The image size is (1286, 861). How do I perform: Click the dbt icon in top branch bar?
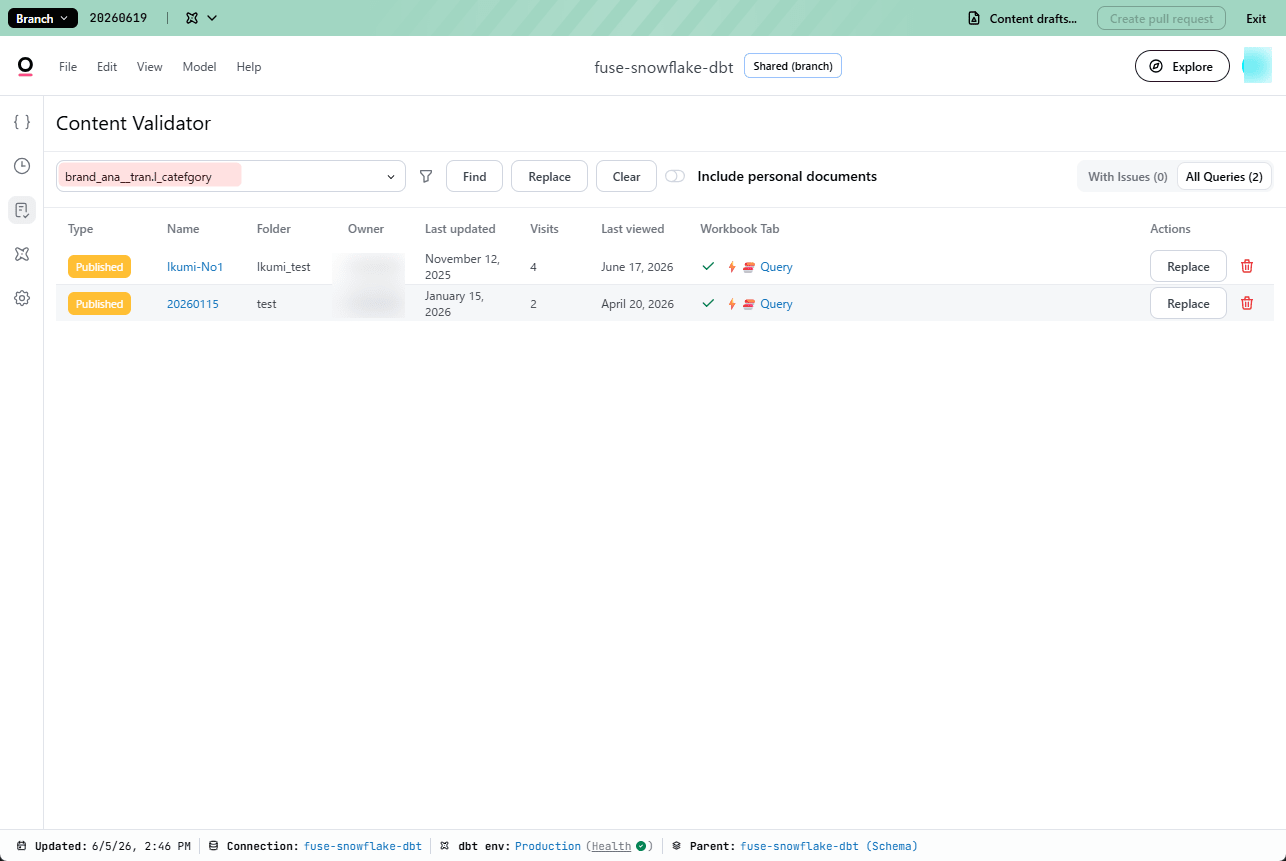click(192, 18)
